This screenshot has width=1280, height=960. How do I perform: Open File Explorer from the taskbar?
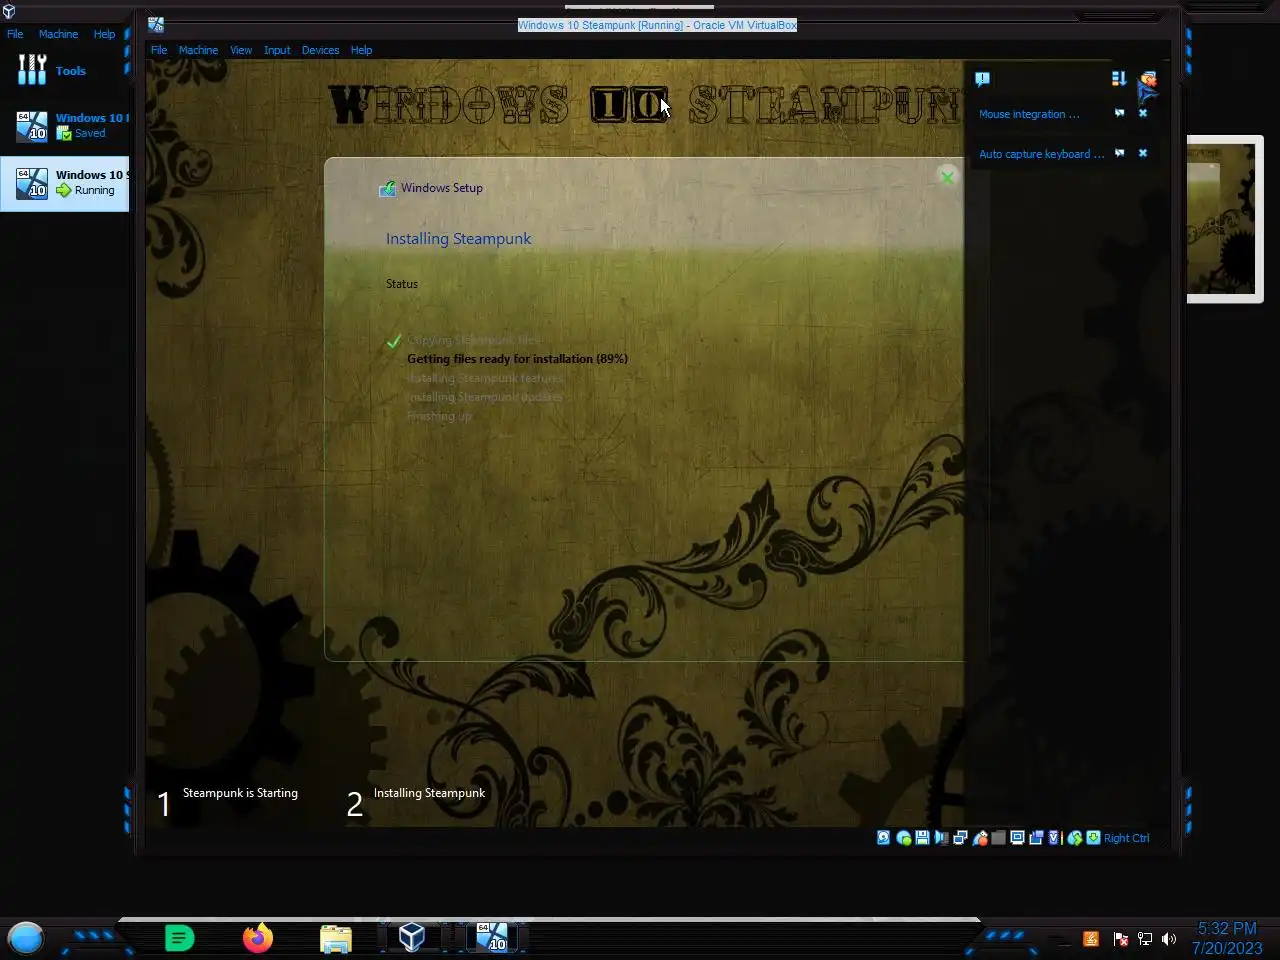tap(335, 938)
